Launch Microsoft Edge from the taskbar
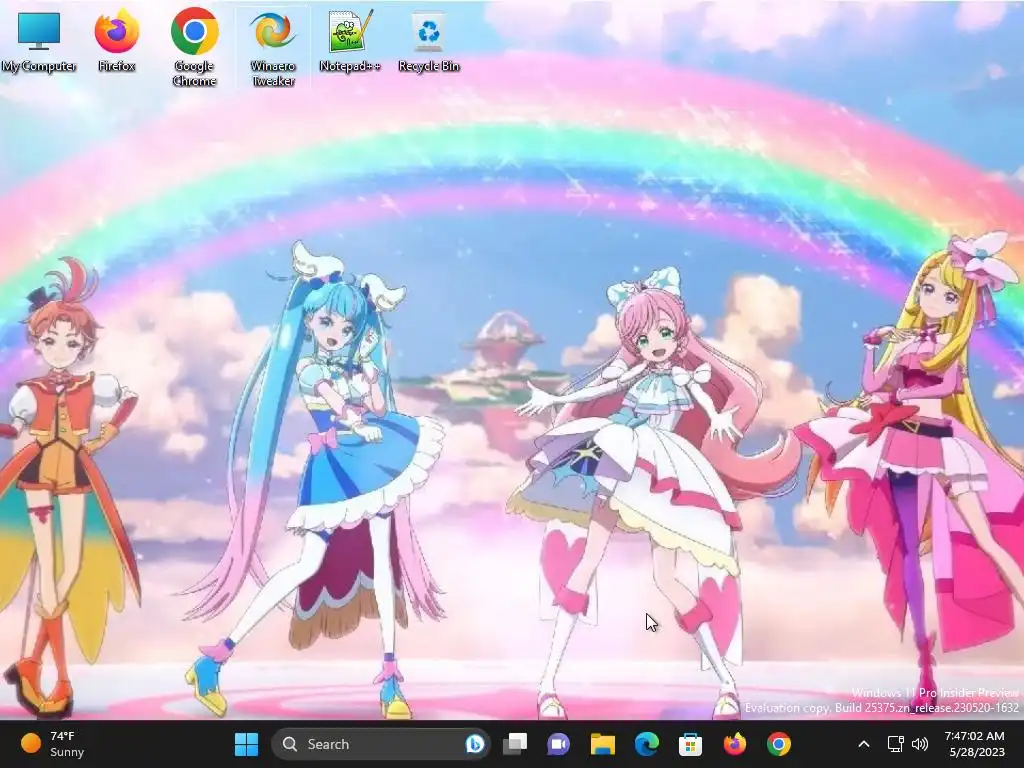 (647, 744)
